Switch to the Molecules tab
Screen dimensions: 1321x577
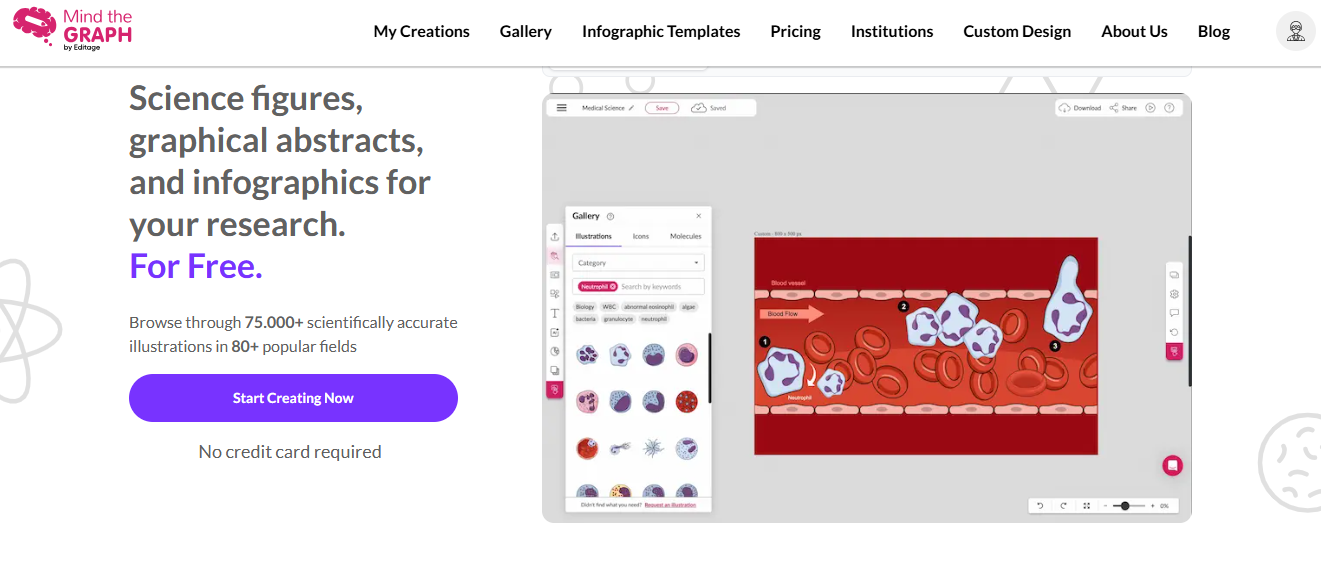click(685, 237)
